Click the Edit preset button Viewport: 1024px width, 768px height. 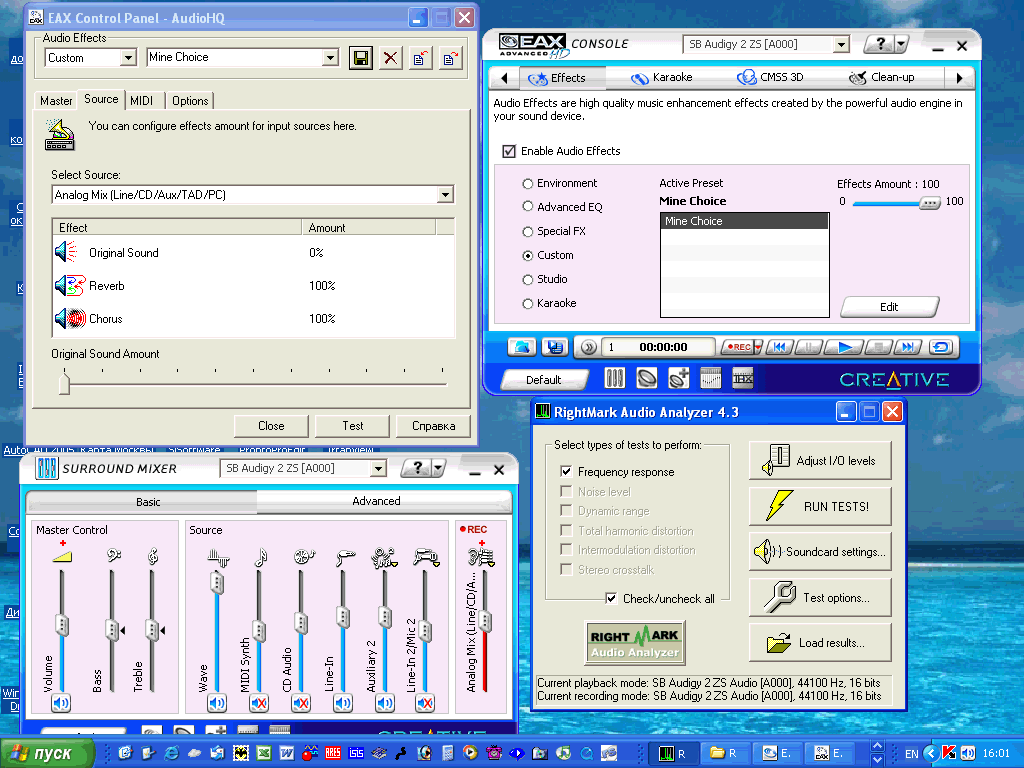(x=889, y=307)
